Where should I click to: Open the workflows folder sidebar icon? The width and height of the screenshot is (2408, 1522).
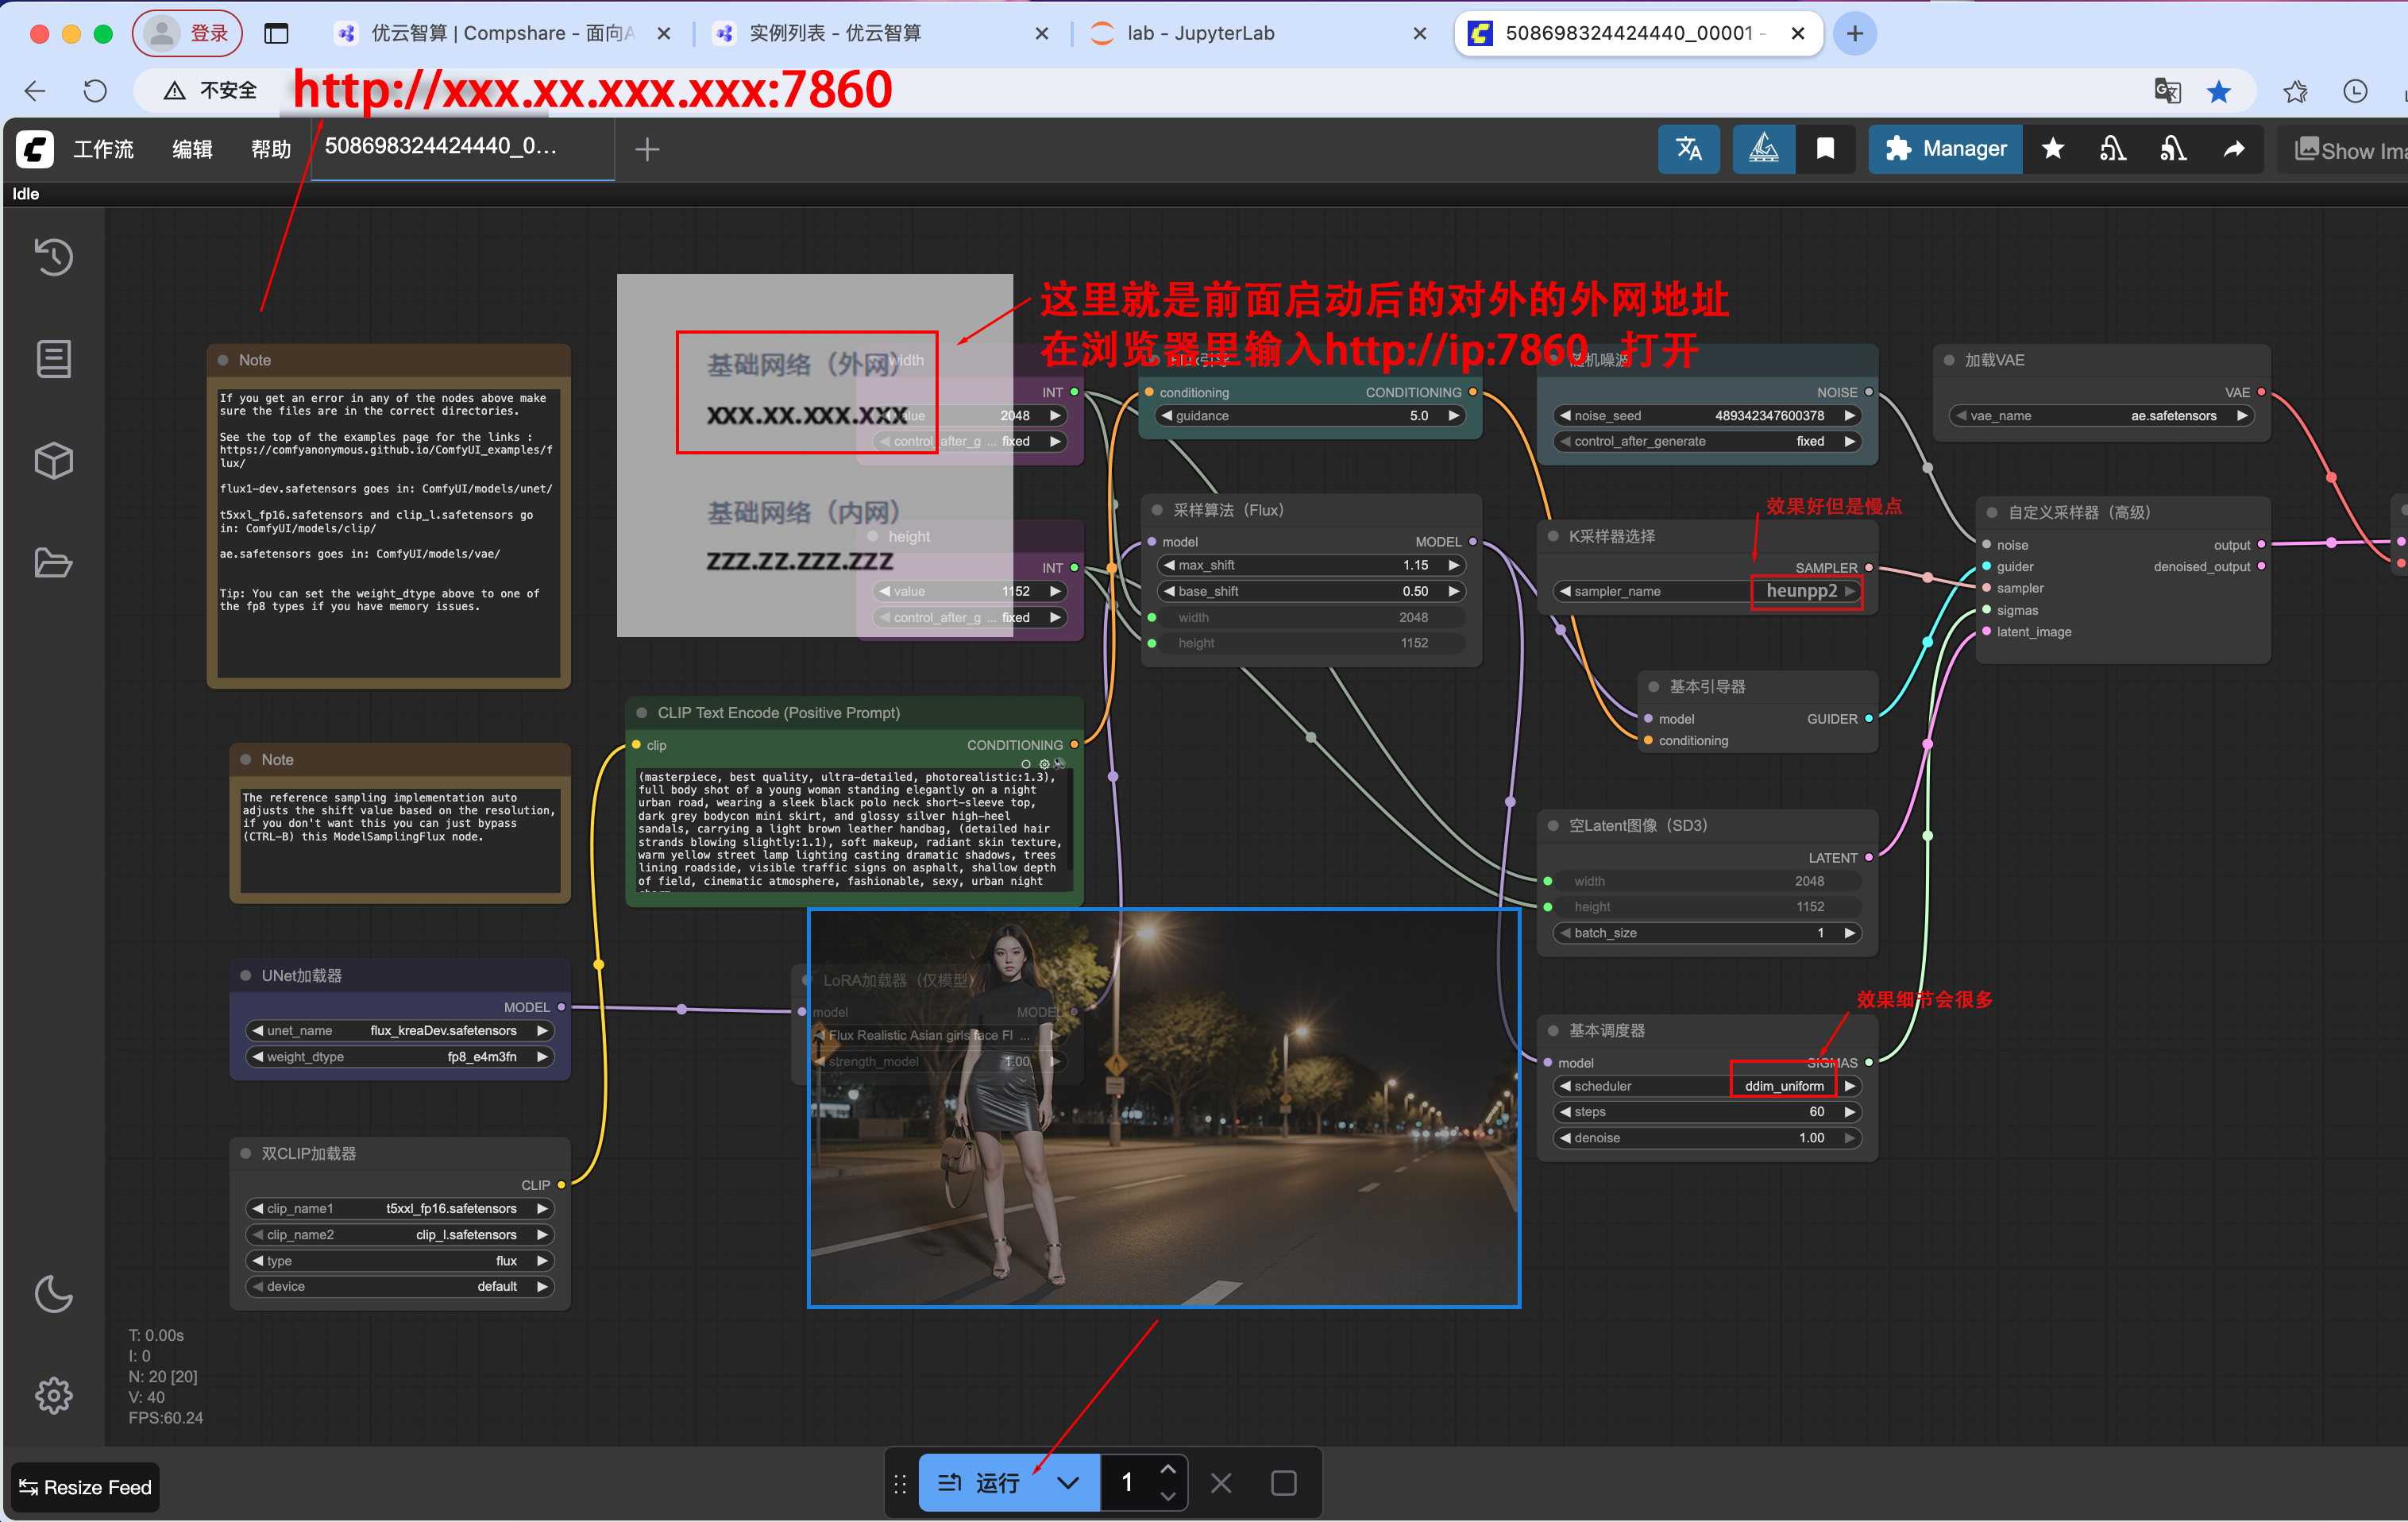[54, 563]
